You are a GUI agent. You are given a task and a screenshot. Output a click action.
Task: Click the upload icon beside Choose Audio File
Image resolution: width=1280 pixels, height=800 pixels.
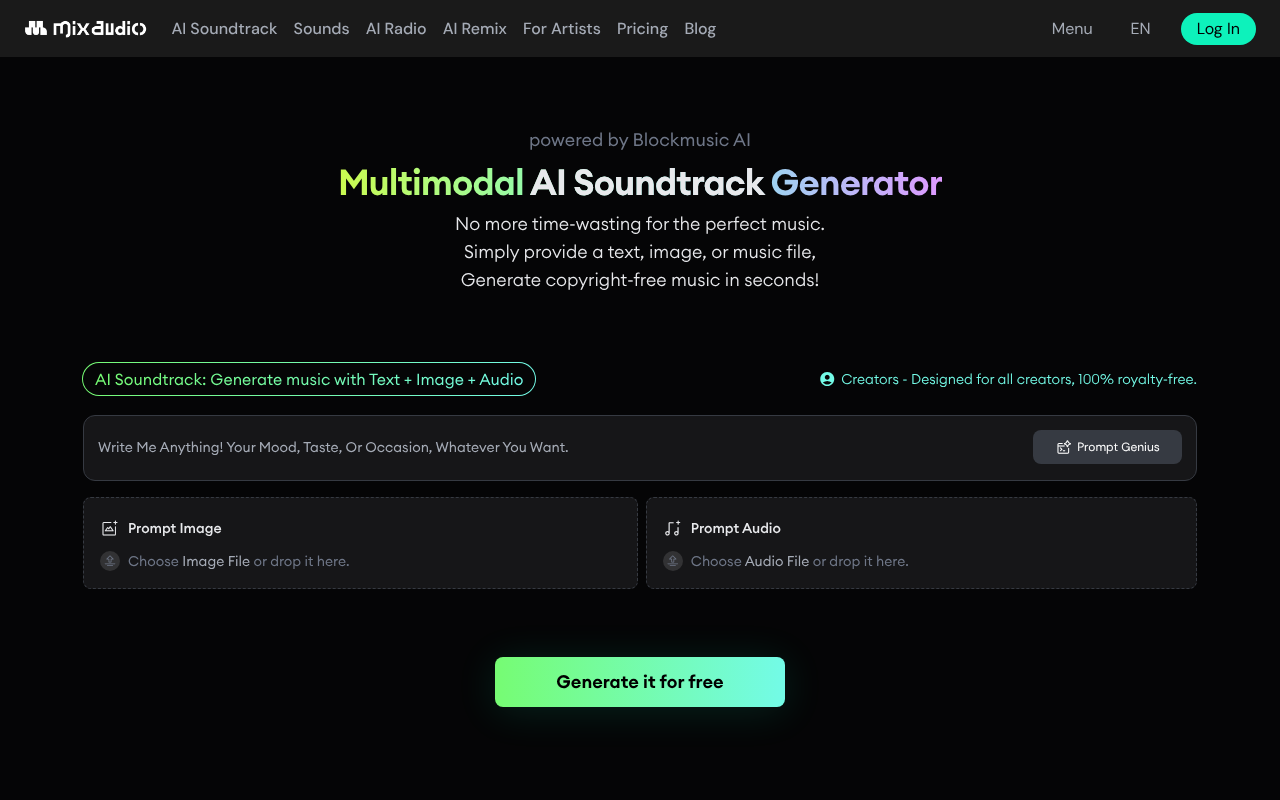click(x=672, y=561)
